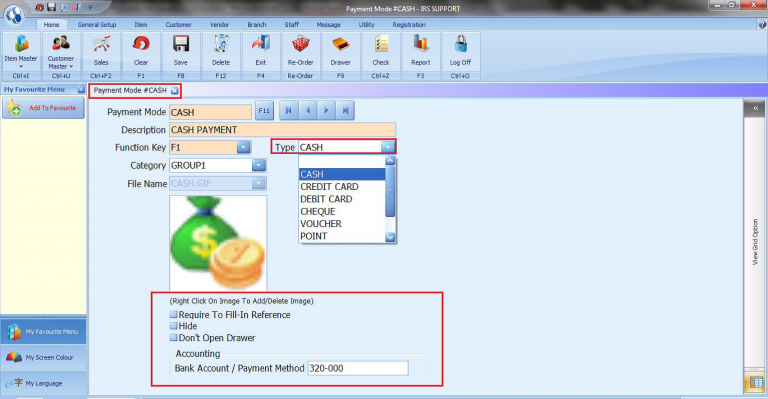Go to first record navigation arrow
768x399 pixels.
point(288,111)
